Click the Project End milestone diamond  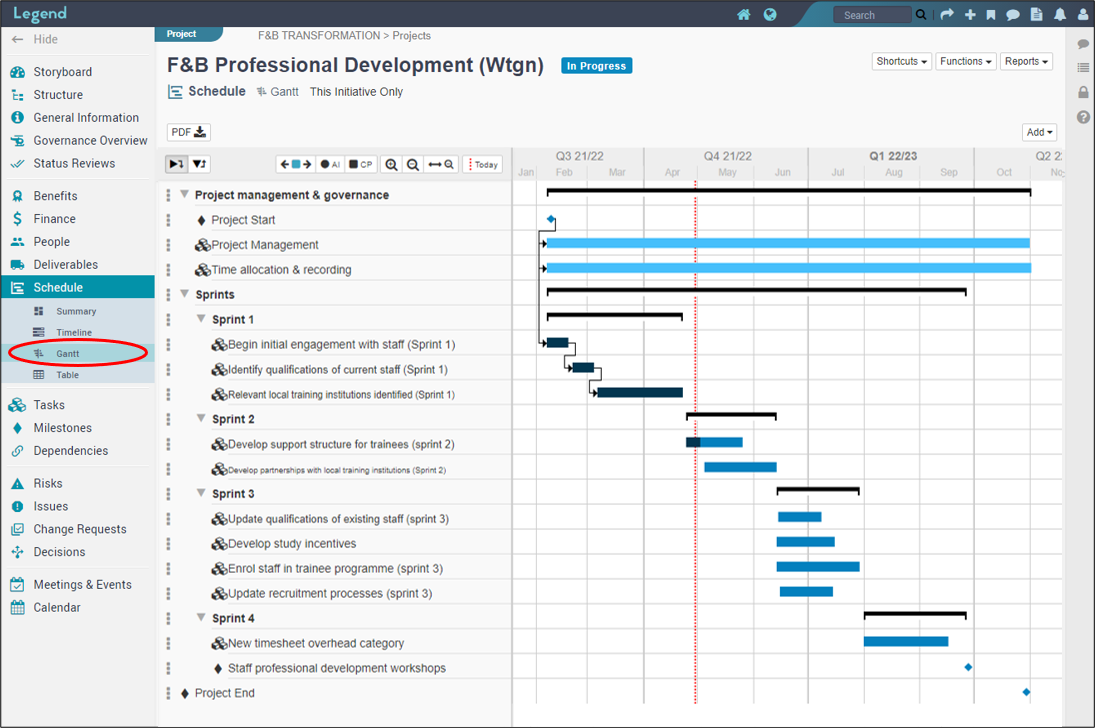pyautogui.click(x=1026, y=692)
